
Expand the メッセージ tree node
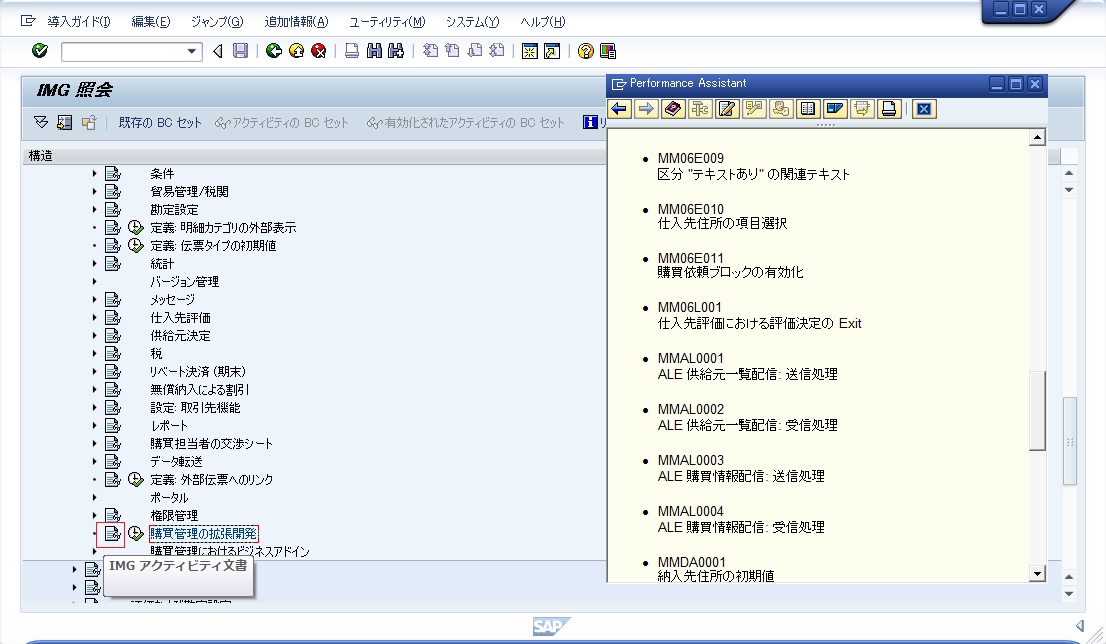[94, 299]
